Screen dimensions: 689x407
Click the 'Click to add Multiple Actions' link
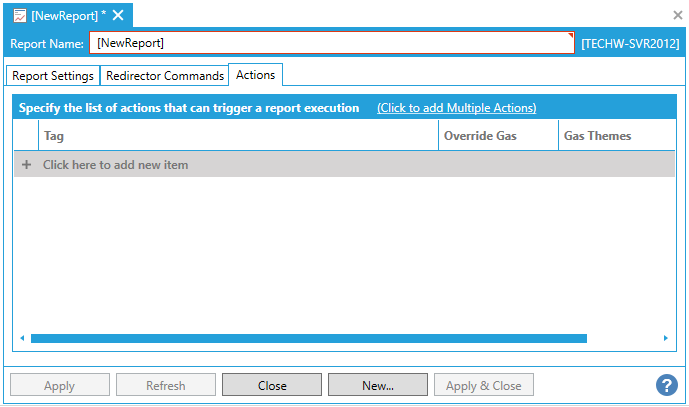[457, 108]
